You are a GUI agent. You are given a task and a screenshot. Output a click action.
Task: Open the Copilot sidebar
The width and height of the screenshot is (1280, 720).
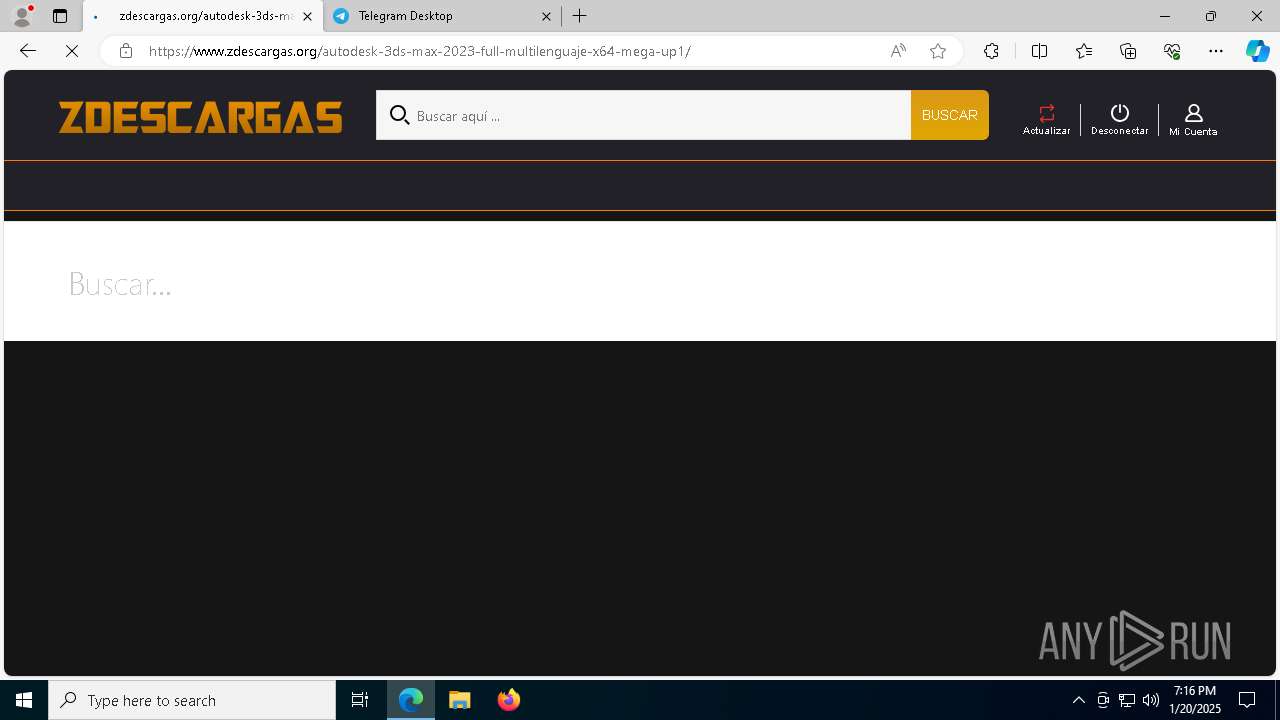[1258, 51]
